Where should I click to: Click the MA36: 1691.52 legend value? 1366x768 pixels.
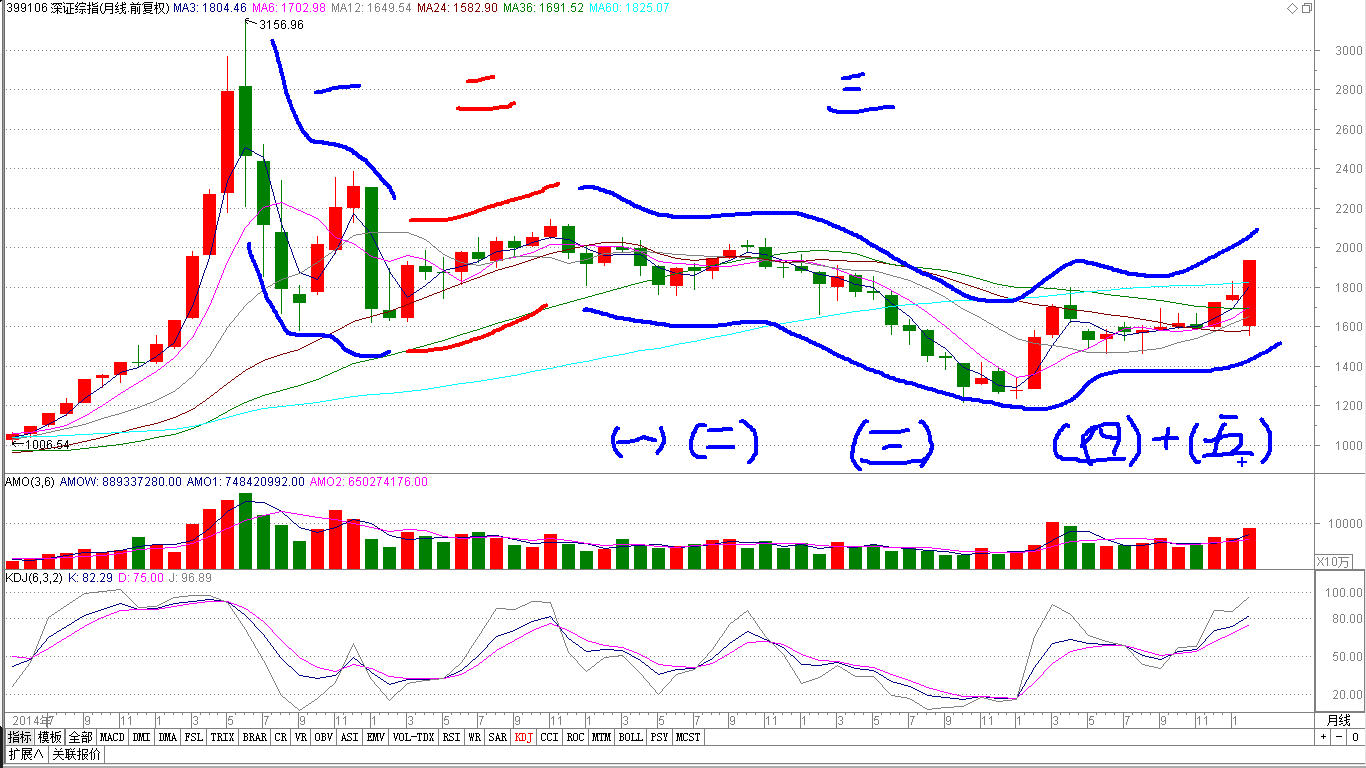coord(543,8)
